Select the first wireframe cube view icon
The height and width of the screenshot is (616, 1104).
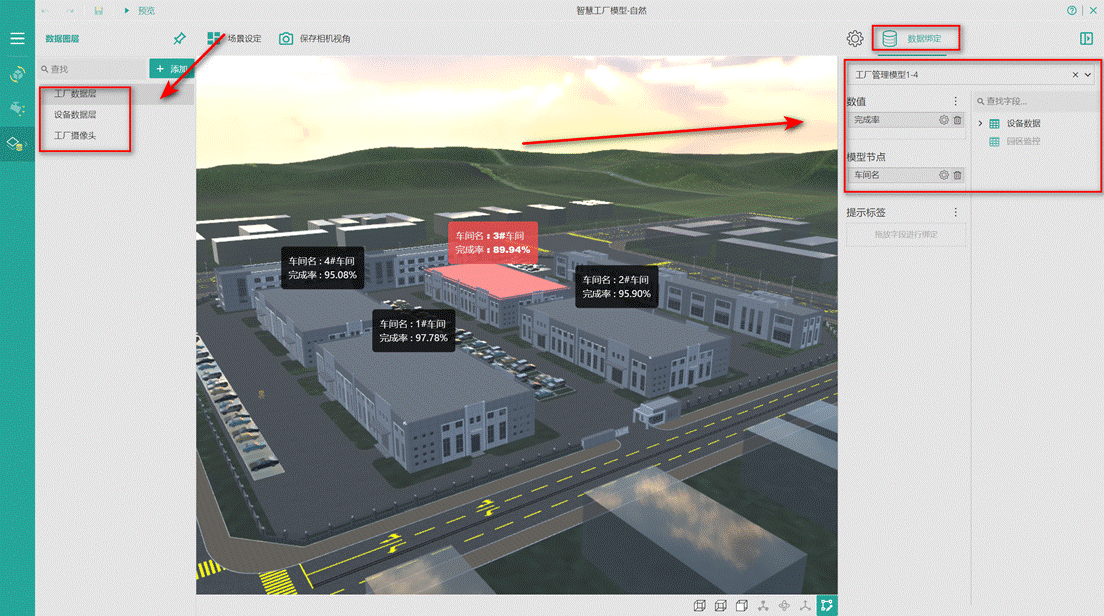699,606
